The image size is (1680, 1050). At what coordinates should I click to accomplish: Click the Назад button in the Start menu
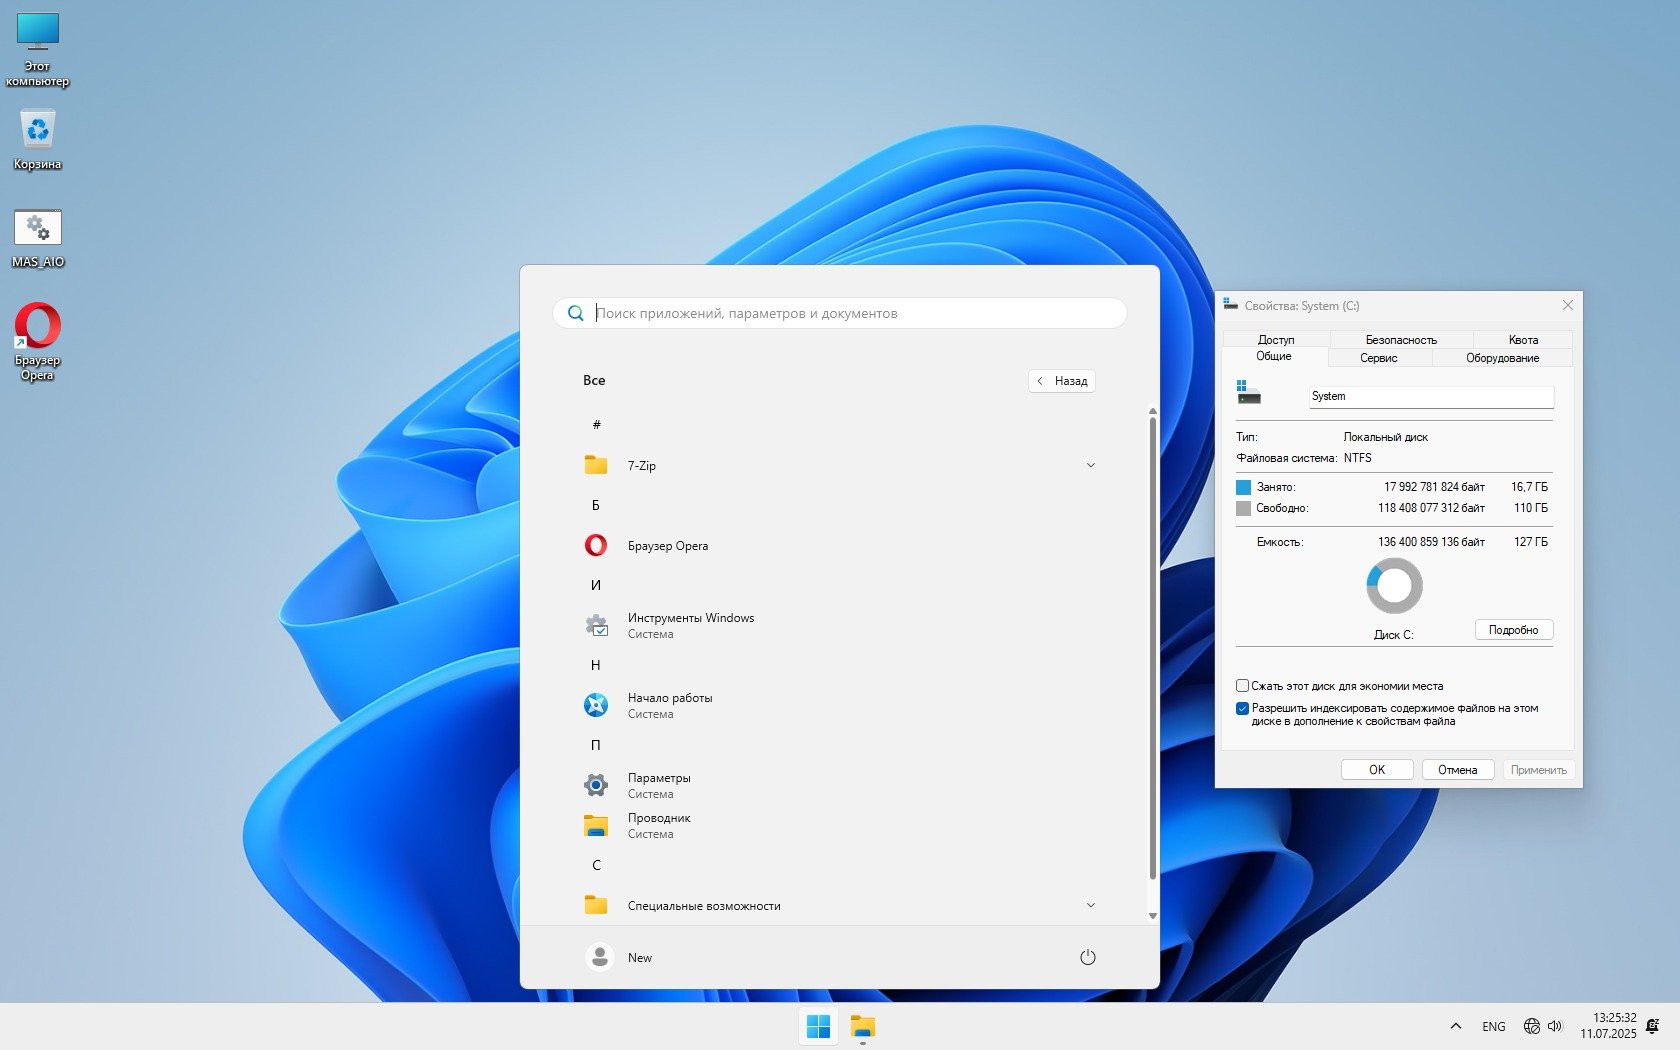1061,381
